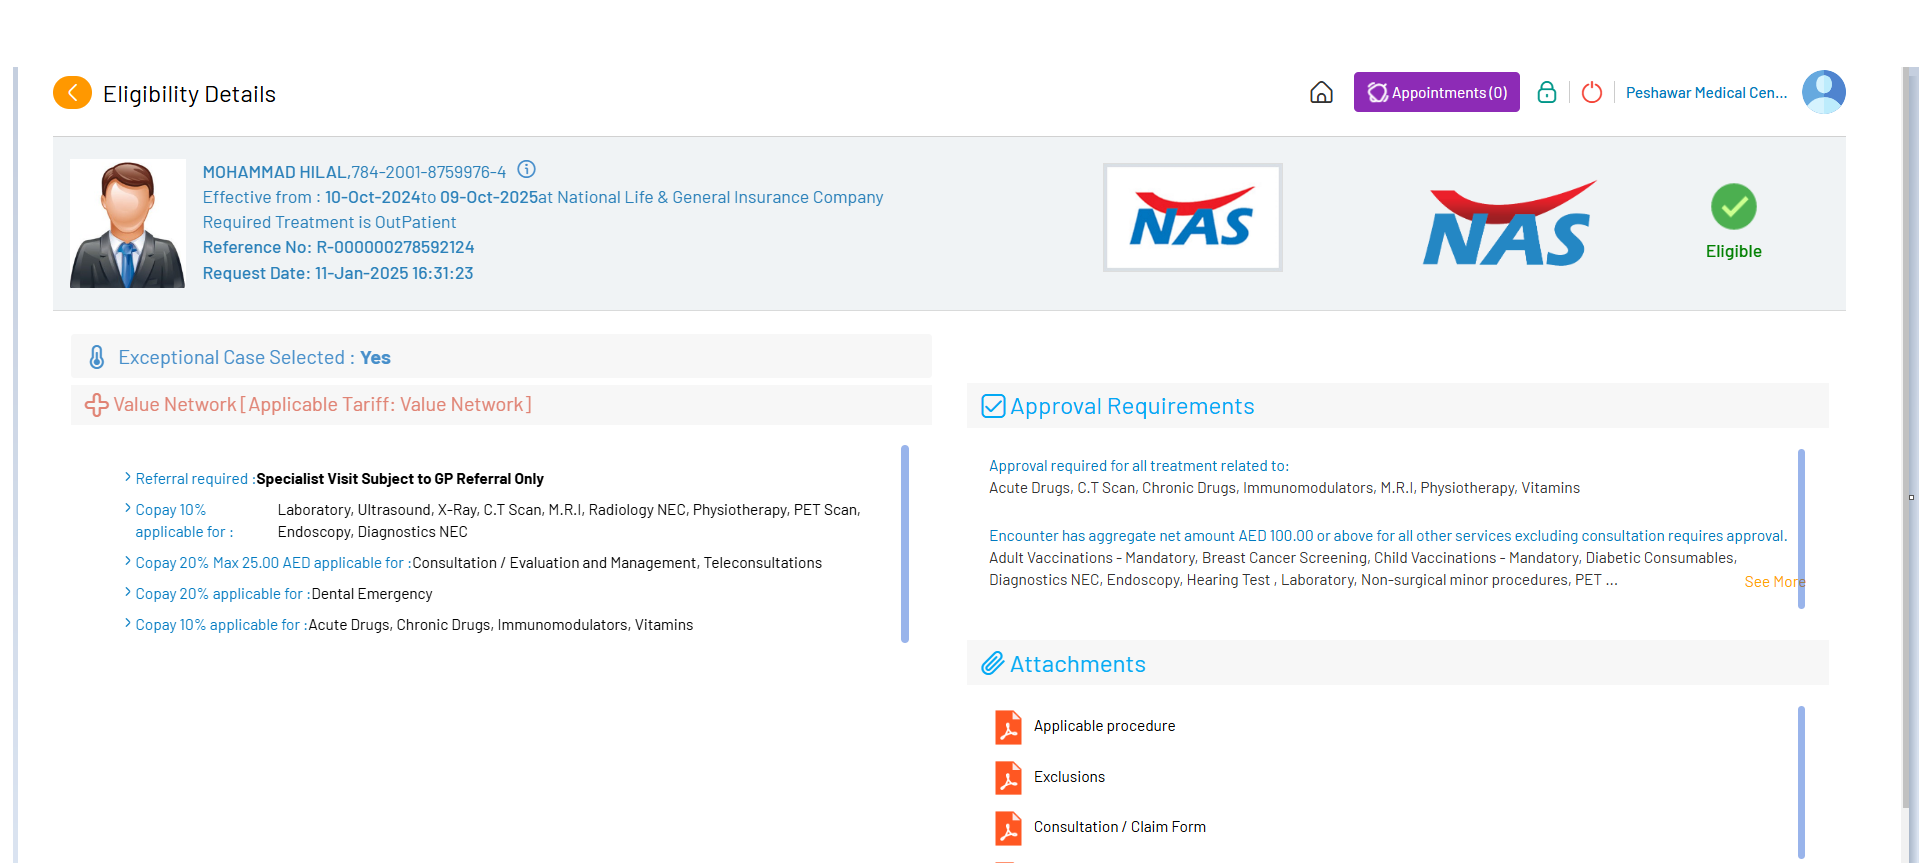Click the Attachments panel scrollbar
The width and height of the screenshot is (1919, 863).
pos(1801,782)
